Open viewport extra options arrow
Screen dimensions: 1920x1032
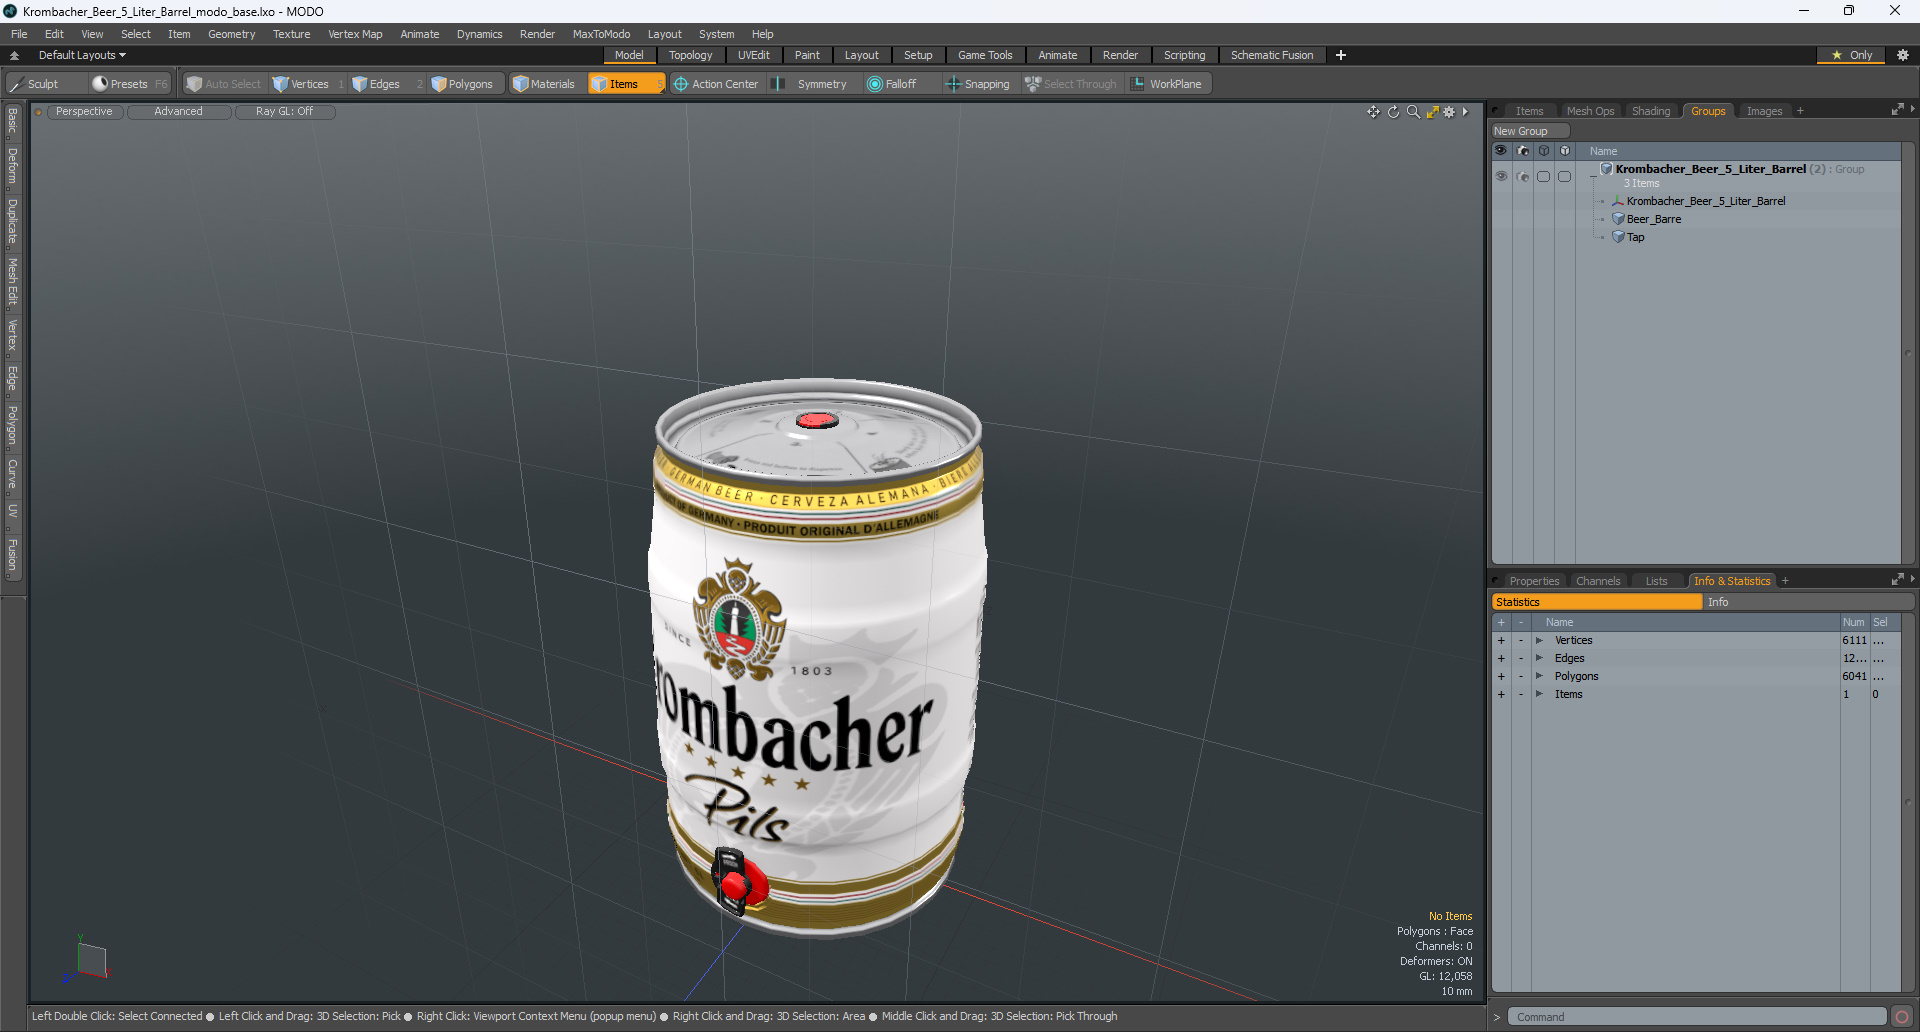click(x=1465, y=112)
